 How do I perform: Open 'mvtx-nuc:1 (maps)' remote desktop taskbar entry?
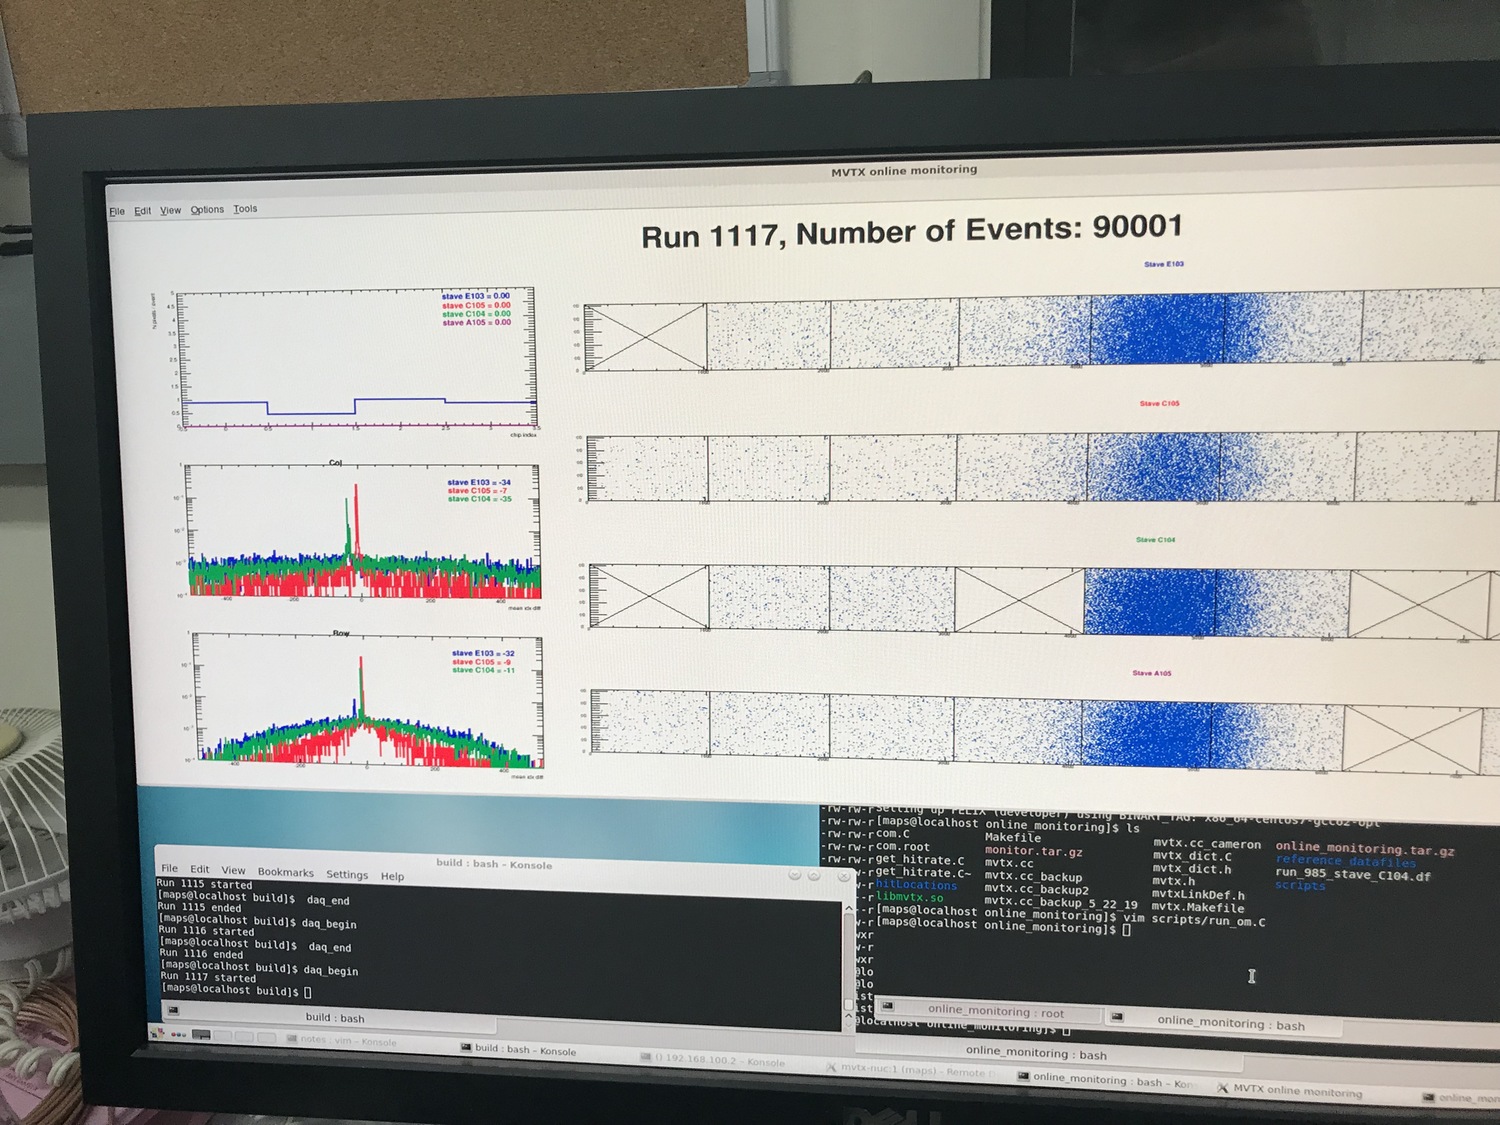(910, 1070)
